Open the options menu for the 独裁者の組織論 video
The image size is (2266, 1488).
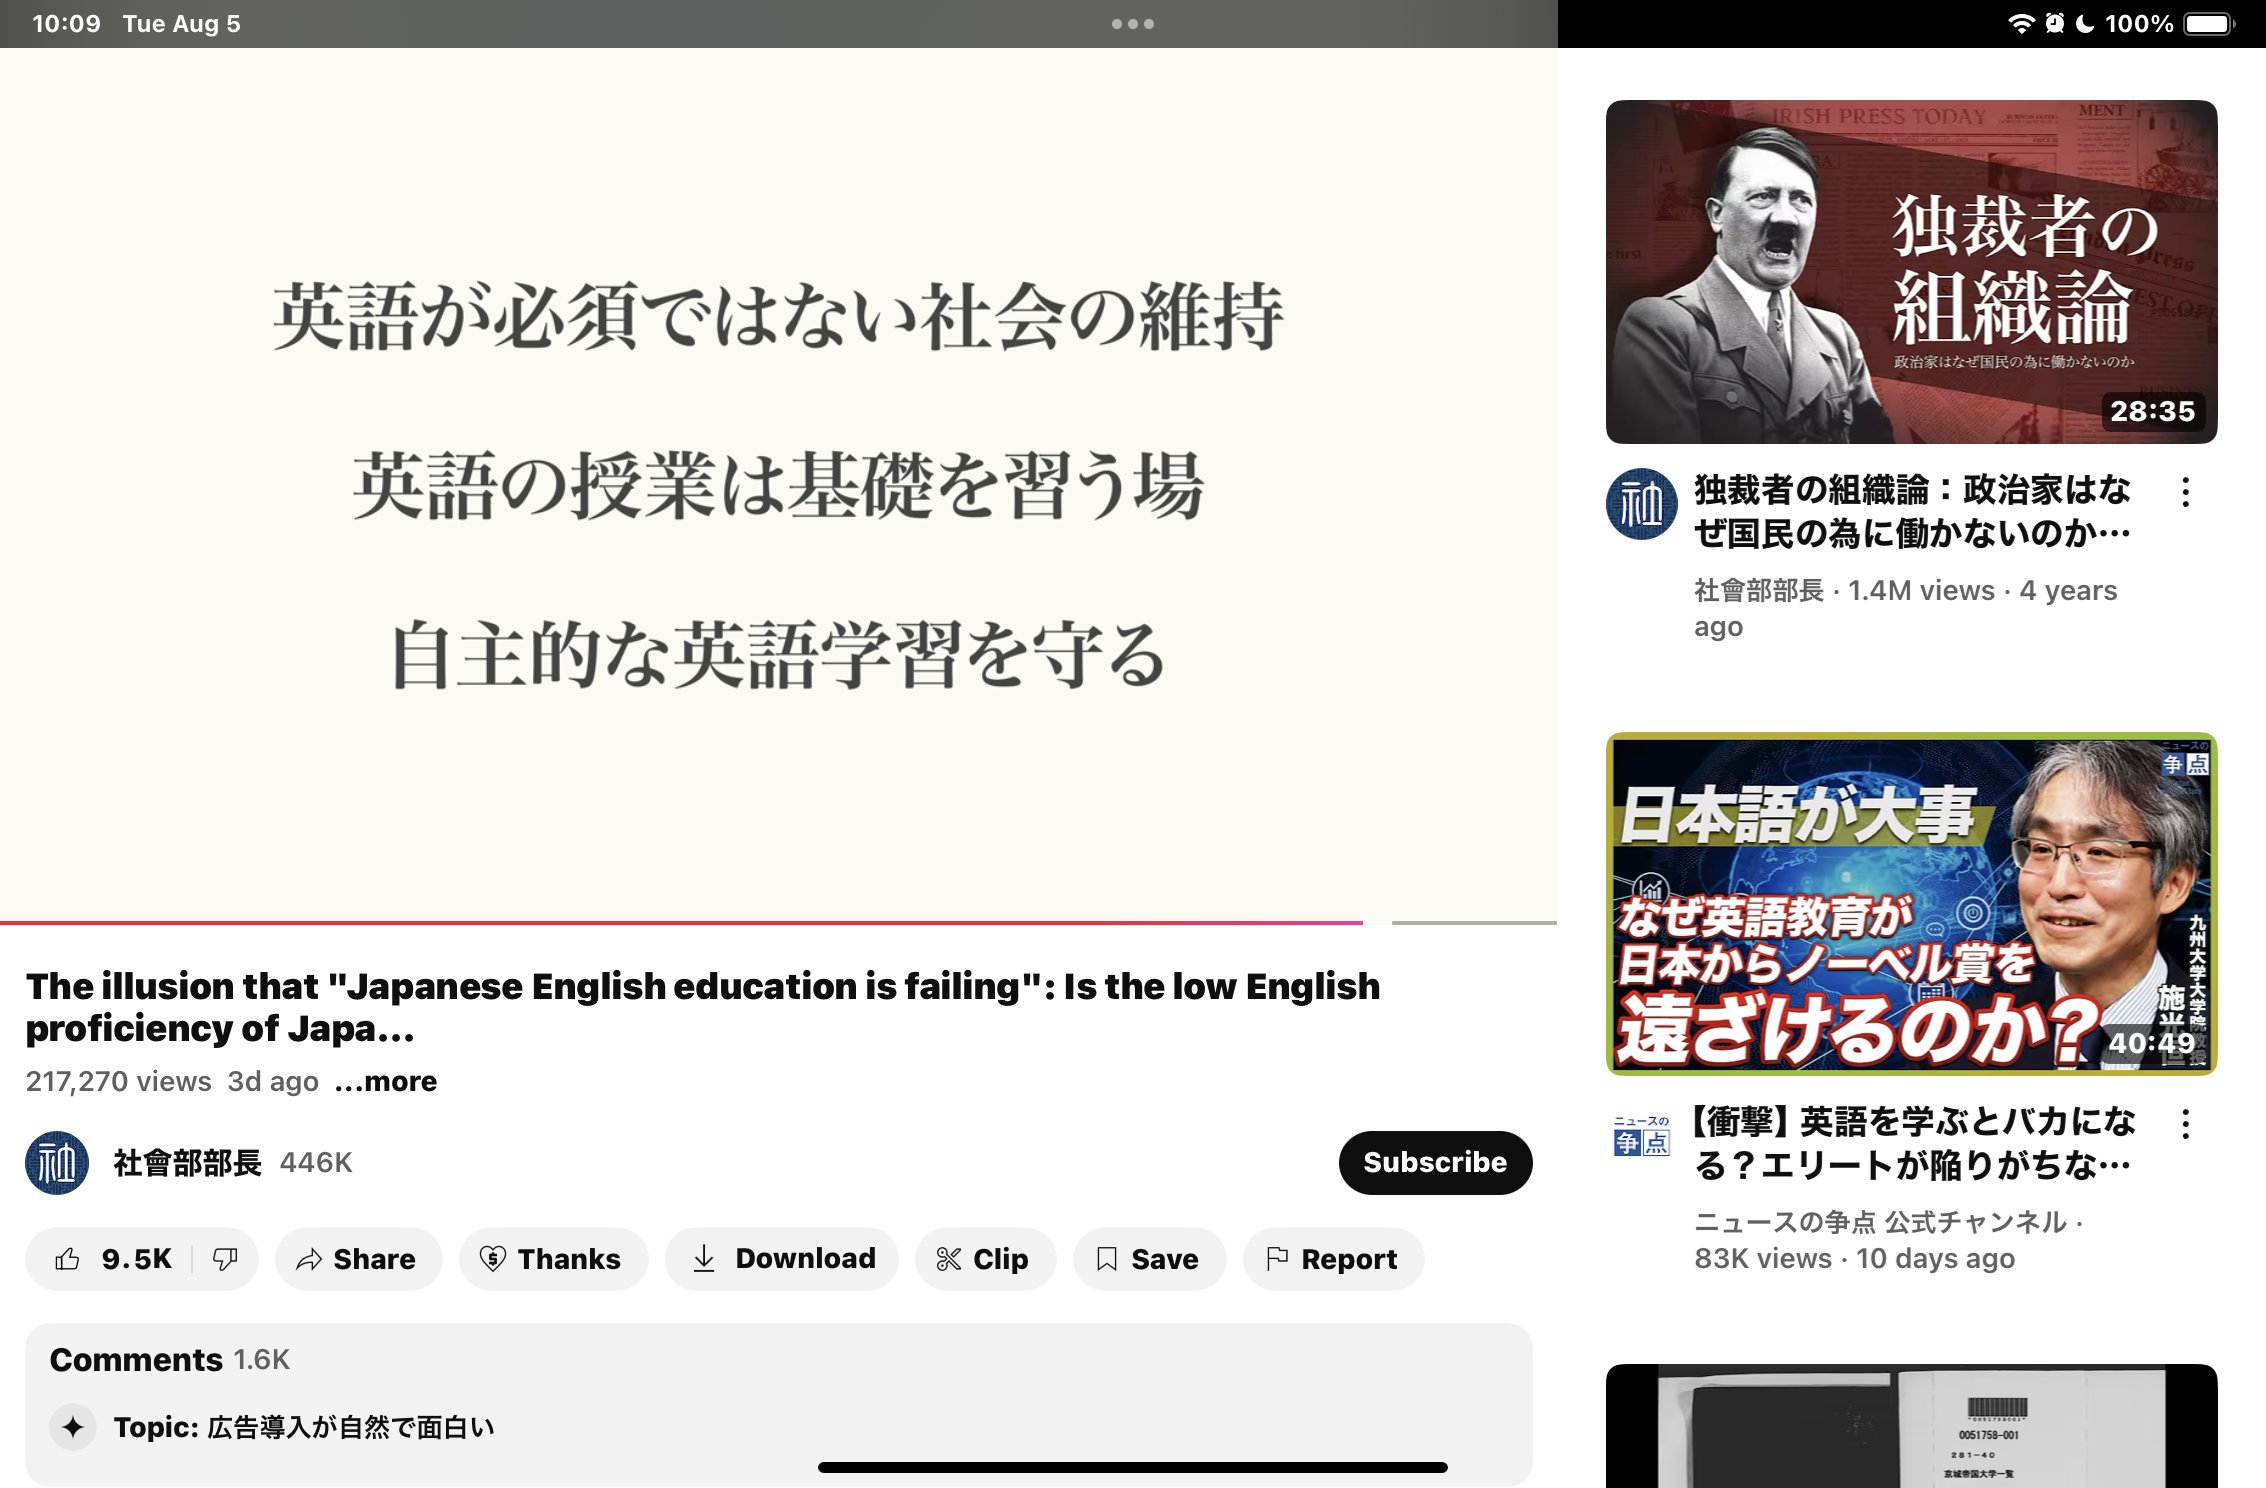coord(2186,492)
